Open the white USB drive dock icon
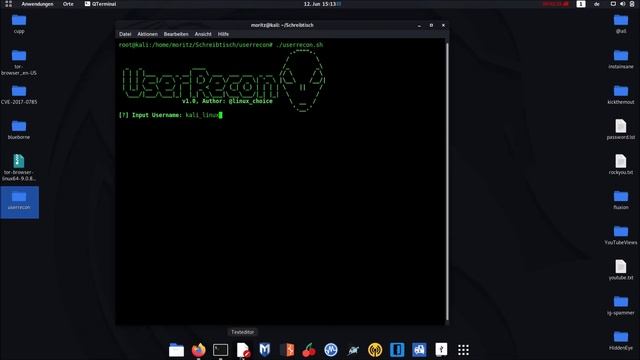The width and height of the screenshot is (640, 360). [441, 350]
